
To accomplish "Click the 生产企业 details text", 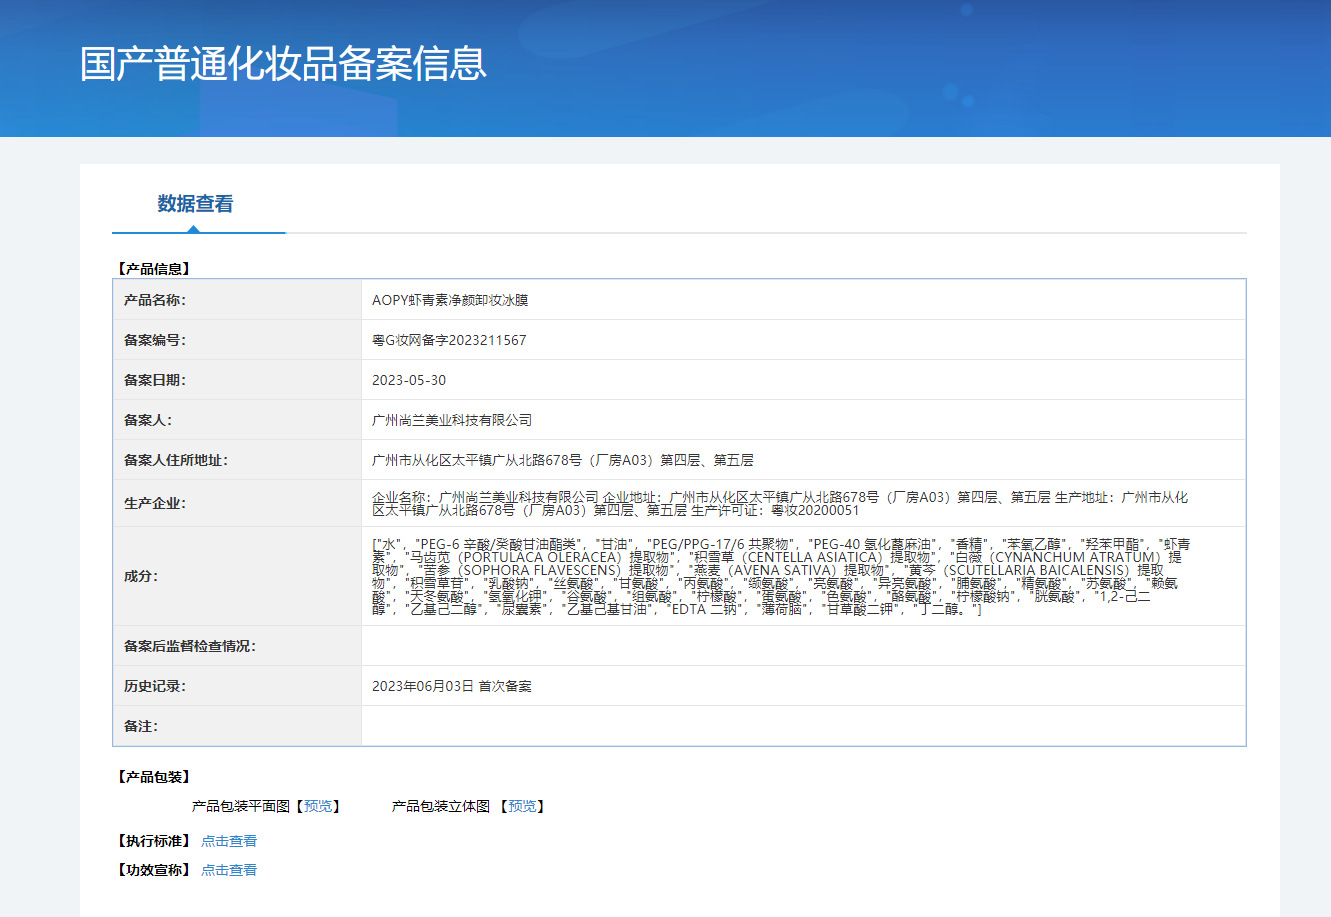I will click(780, 503).
